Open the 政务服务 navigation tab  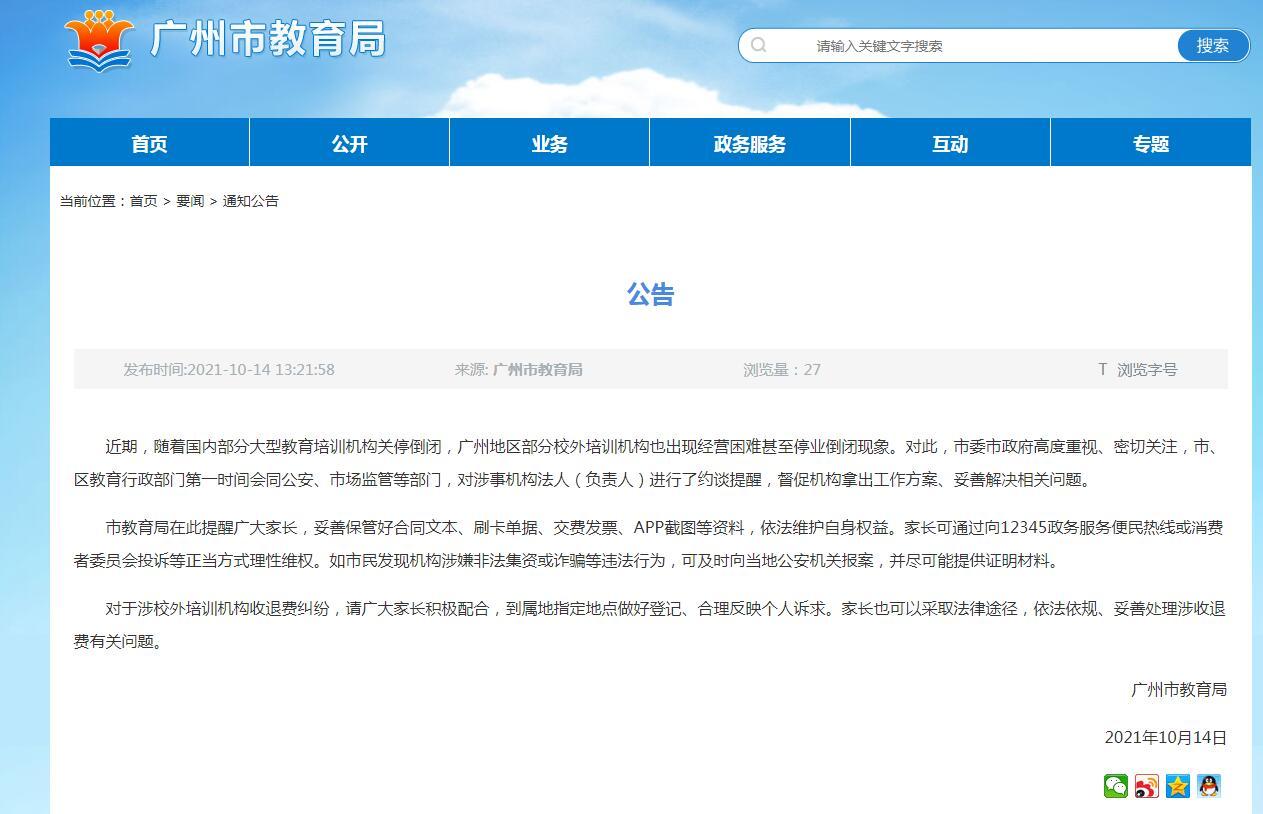(x=750, y=143)
